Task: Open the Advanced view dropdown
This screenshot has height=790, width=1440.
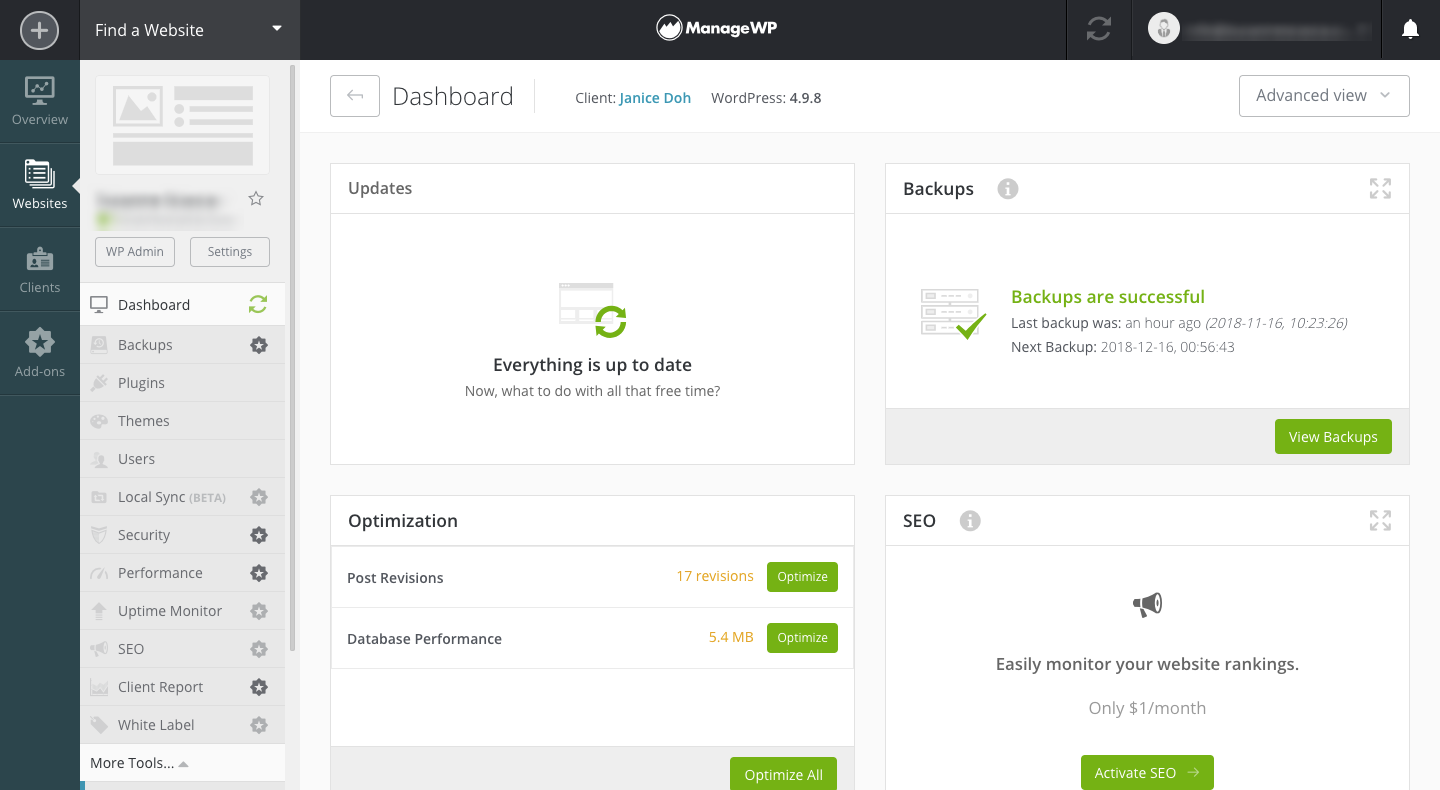Action: (x=1323, y=96)
